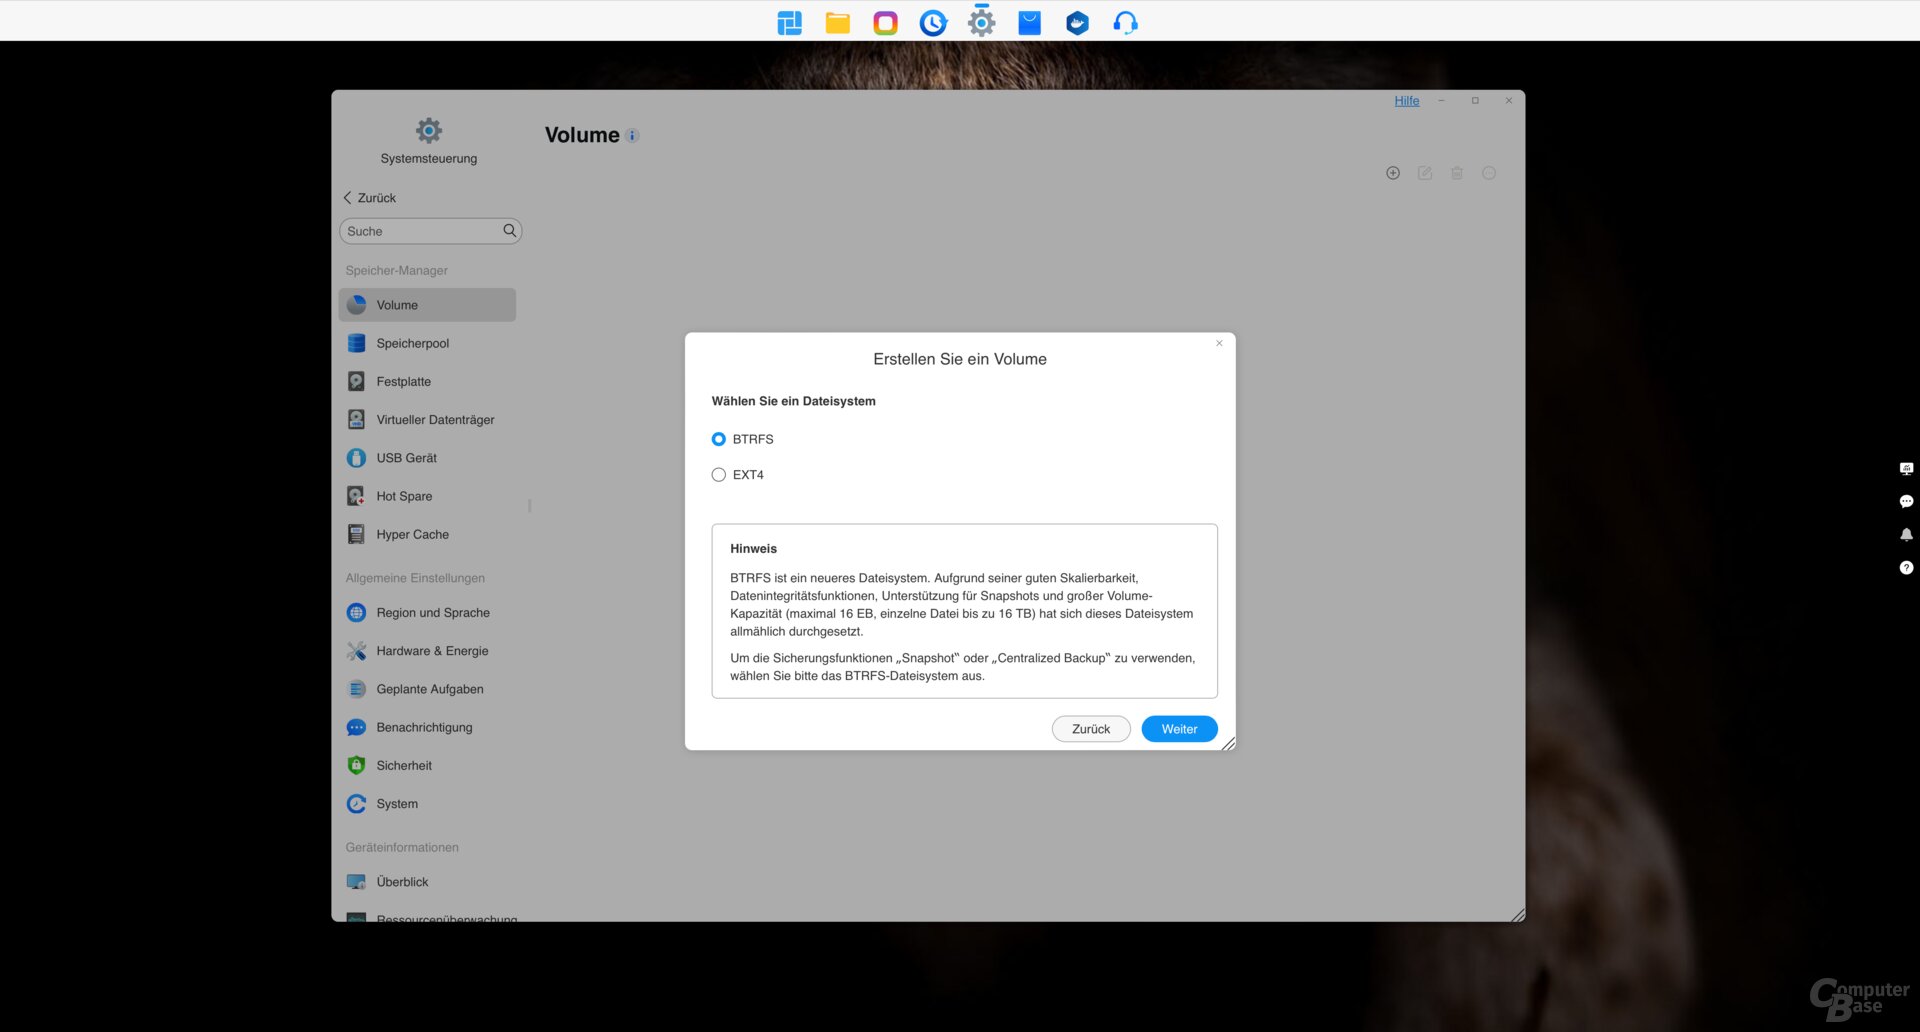Click the Volume info icon

[x=632, y=136]
